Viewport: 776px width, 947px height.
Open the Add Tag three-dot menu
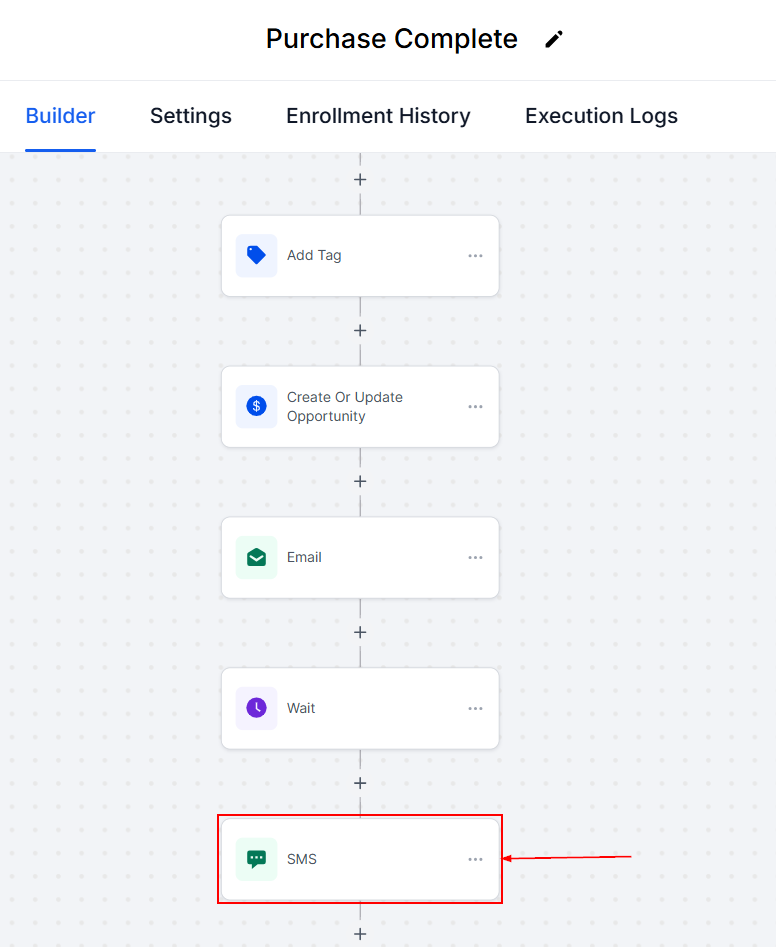(475, 256)
